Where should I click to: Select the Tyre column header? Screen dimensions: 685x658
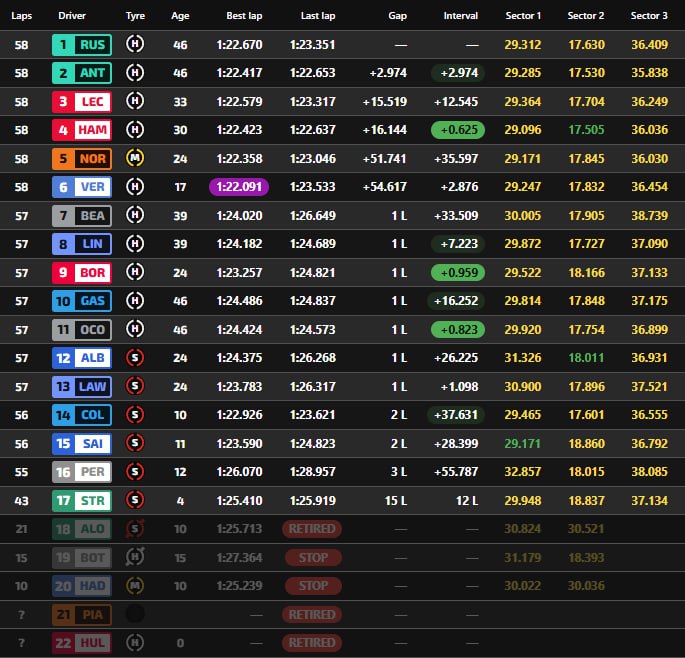136,16
